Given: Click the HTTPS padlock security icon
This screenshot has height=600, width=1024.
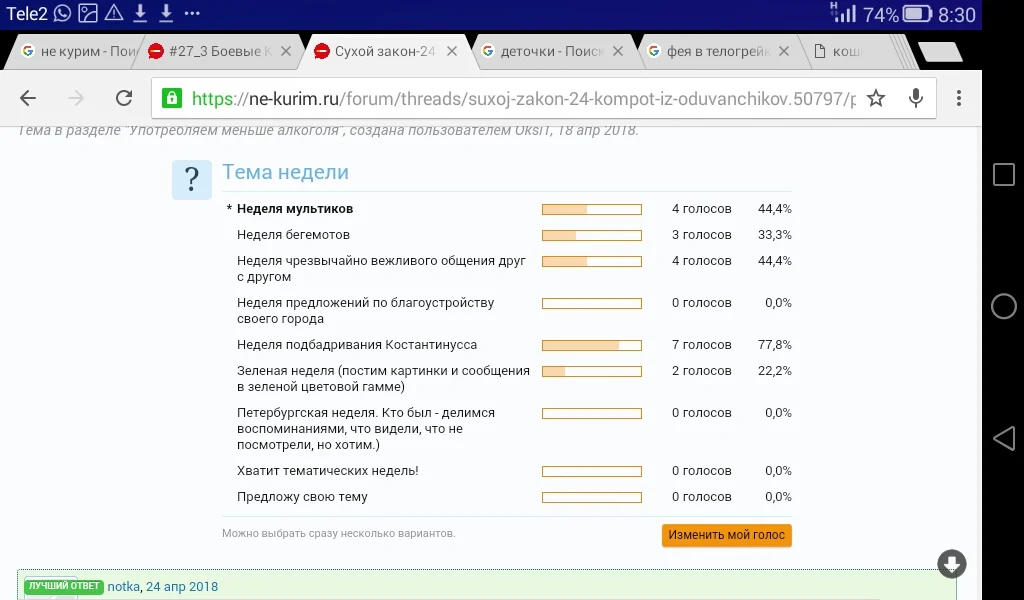Looking at the screenshot, I should coord(172,98).
